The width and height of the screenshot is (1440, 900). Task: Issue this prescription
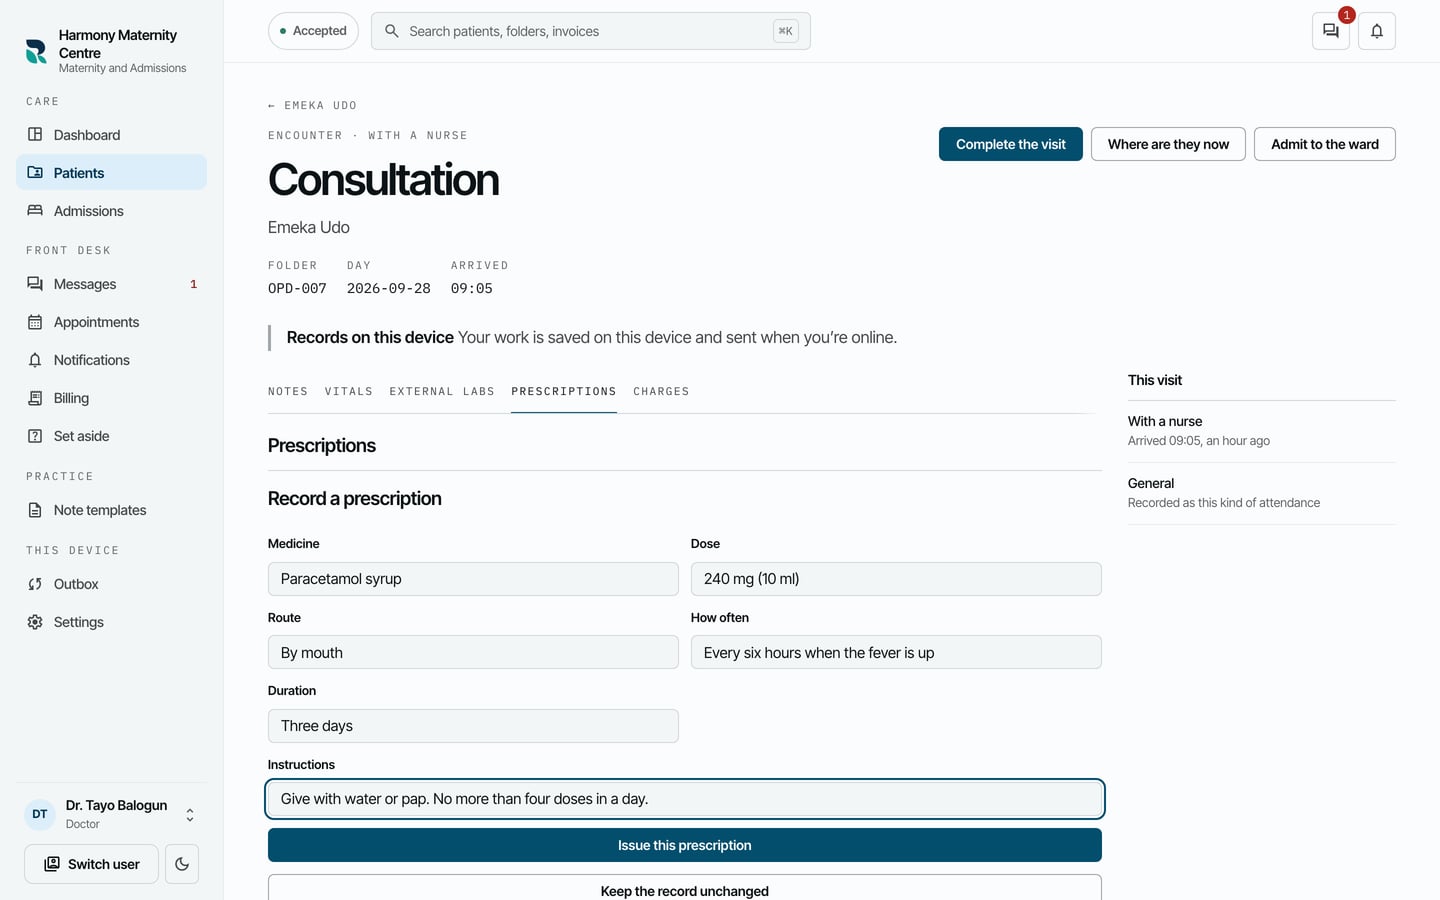pyautogui.click(x=685, y=845)
